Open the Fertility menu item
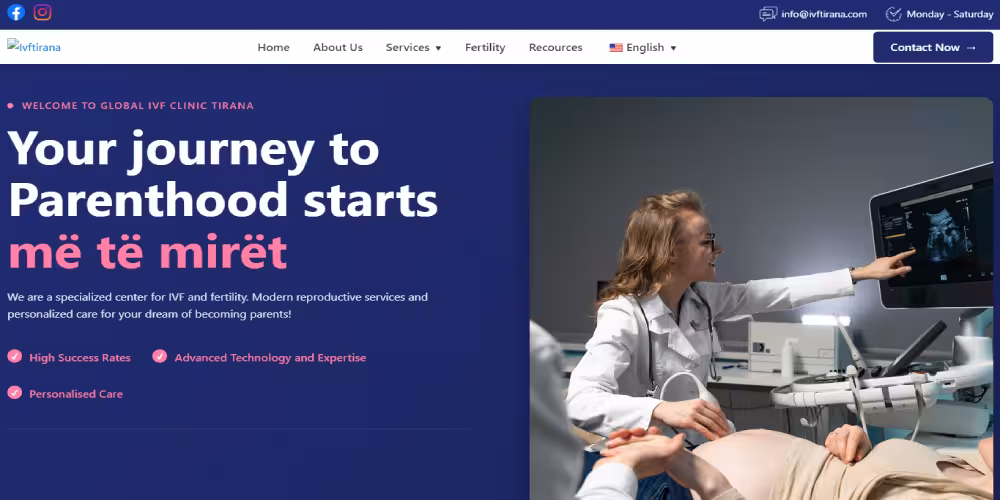1000x500 pixels. pyautogui.click(x=485, y=47)
